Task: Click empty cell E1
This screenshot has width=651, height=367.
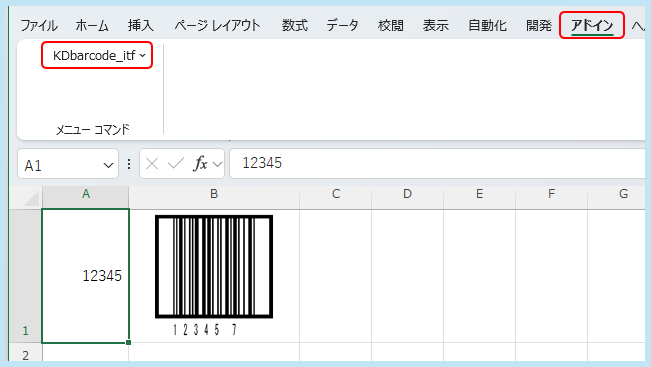Action: tap(479, 276)
